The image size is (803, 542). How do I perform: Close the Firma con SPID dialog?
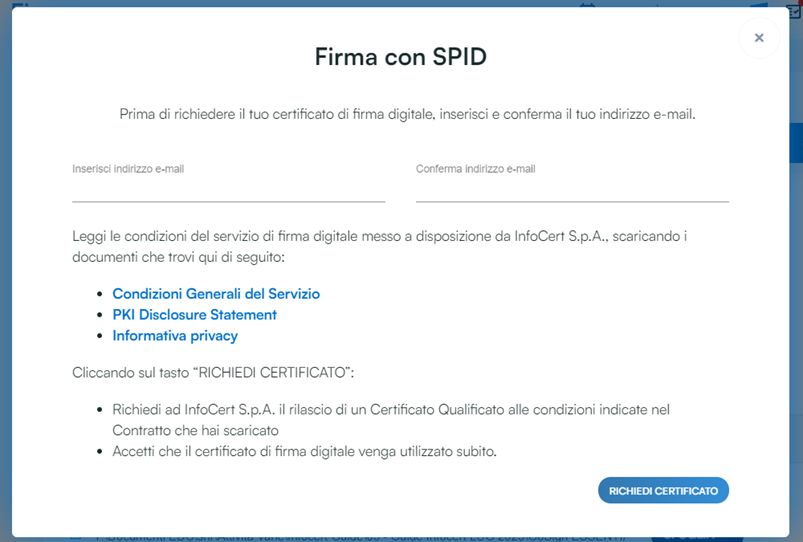pyautogui.click(x=759, y=38)
